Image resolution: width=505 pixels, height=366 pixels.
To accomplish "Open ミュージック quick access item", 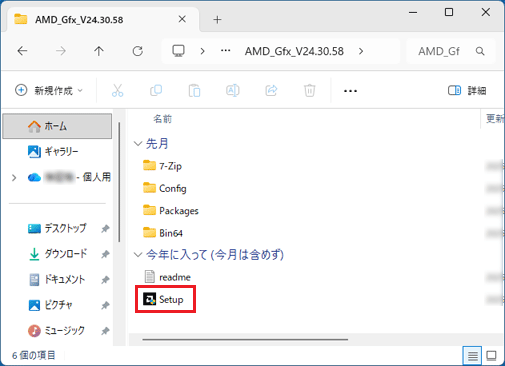I will pyautogui.click(x=57, y=331).
